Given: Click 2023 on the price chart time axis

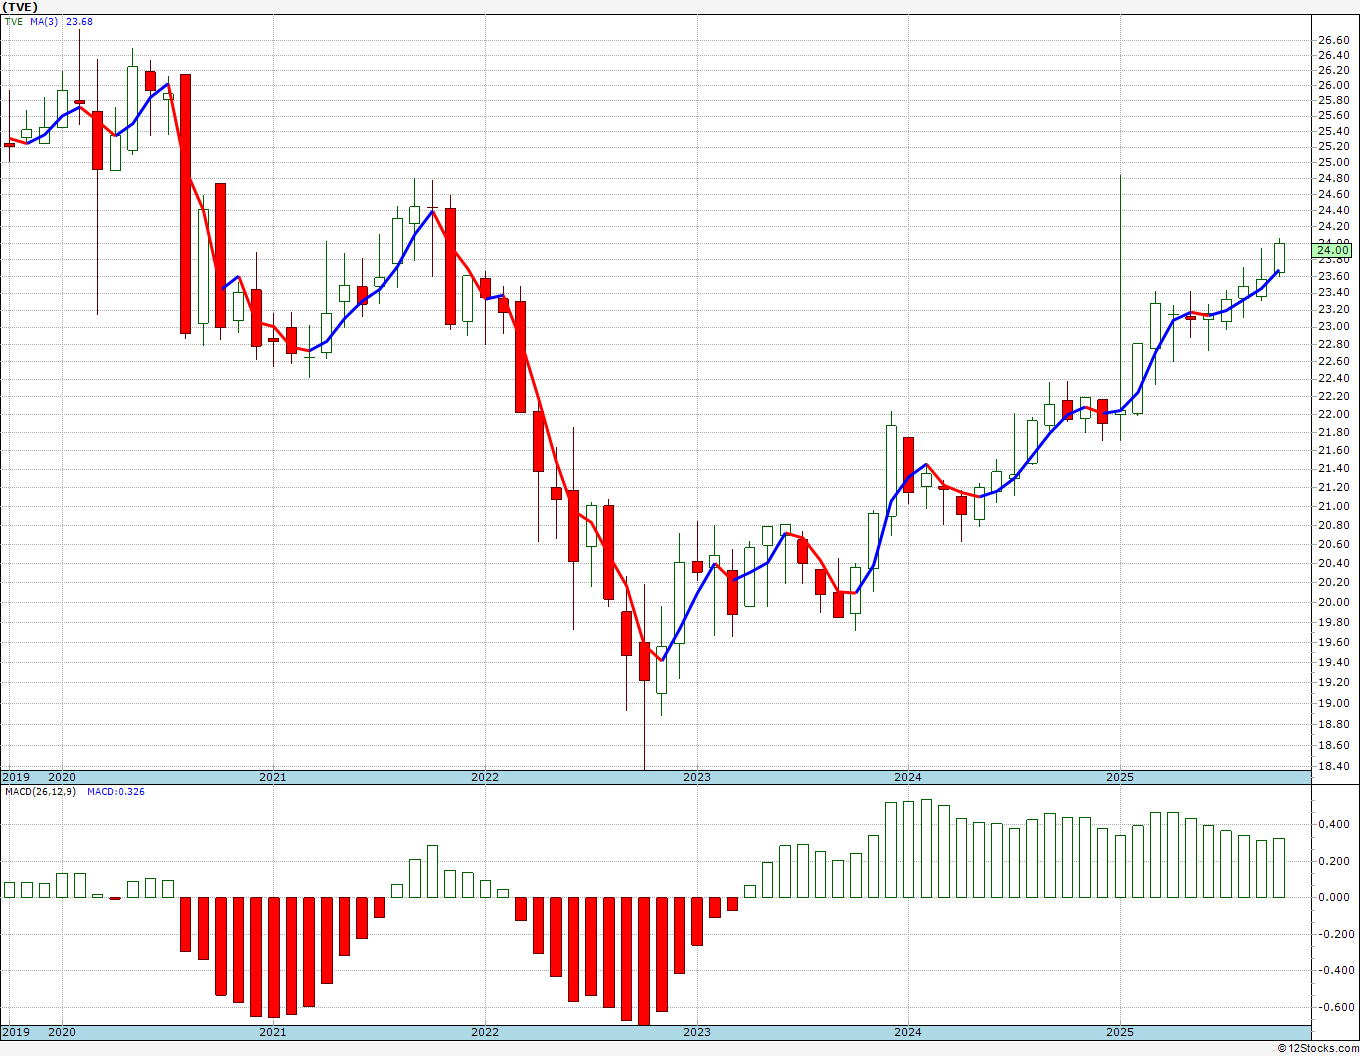Looking at the screenshot, I should point(697,777).
